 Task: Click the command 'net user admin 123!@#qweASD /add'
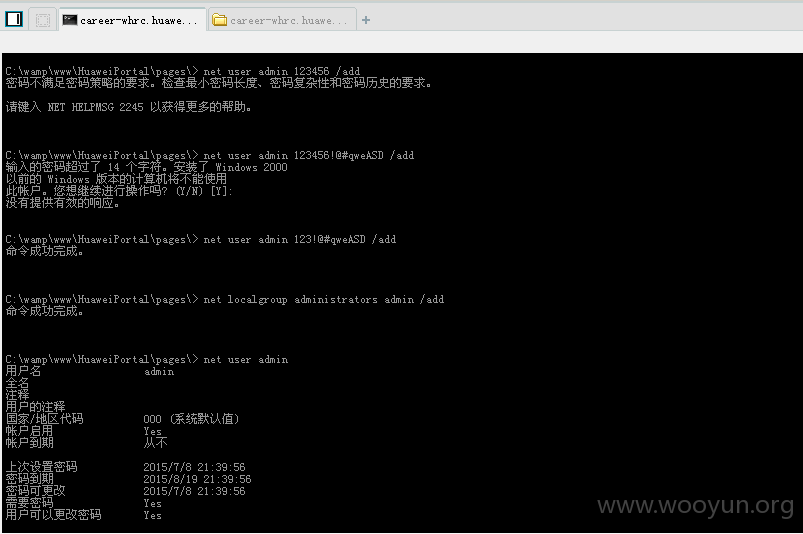pos(300,239)
